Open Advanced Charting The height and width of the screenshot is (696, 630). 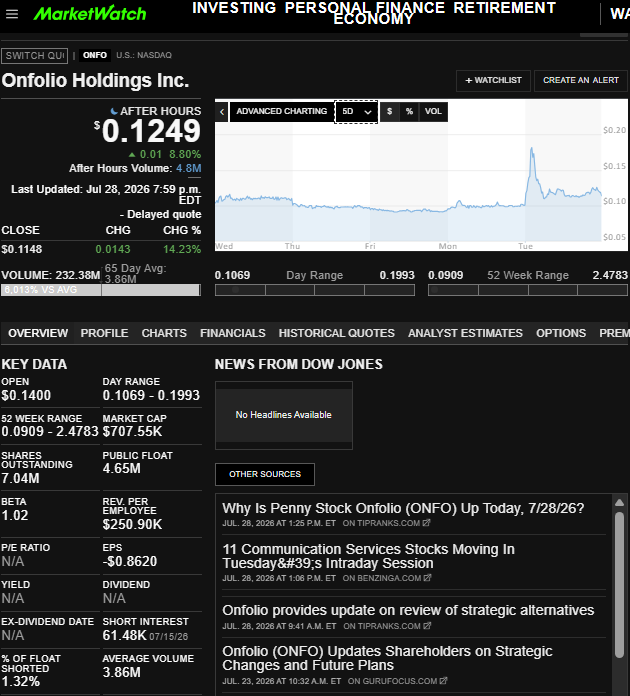[x=281, y=111]
